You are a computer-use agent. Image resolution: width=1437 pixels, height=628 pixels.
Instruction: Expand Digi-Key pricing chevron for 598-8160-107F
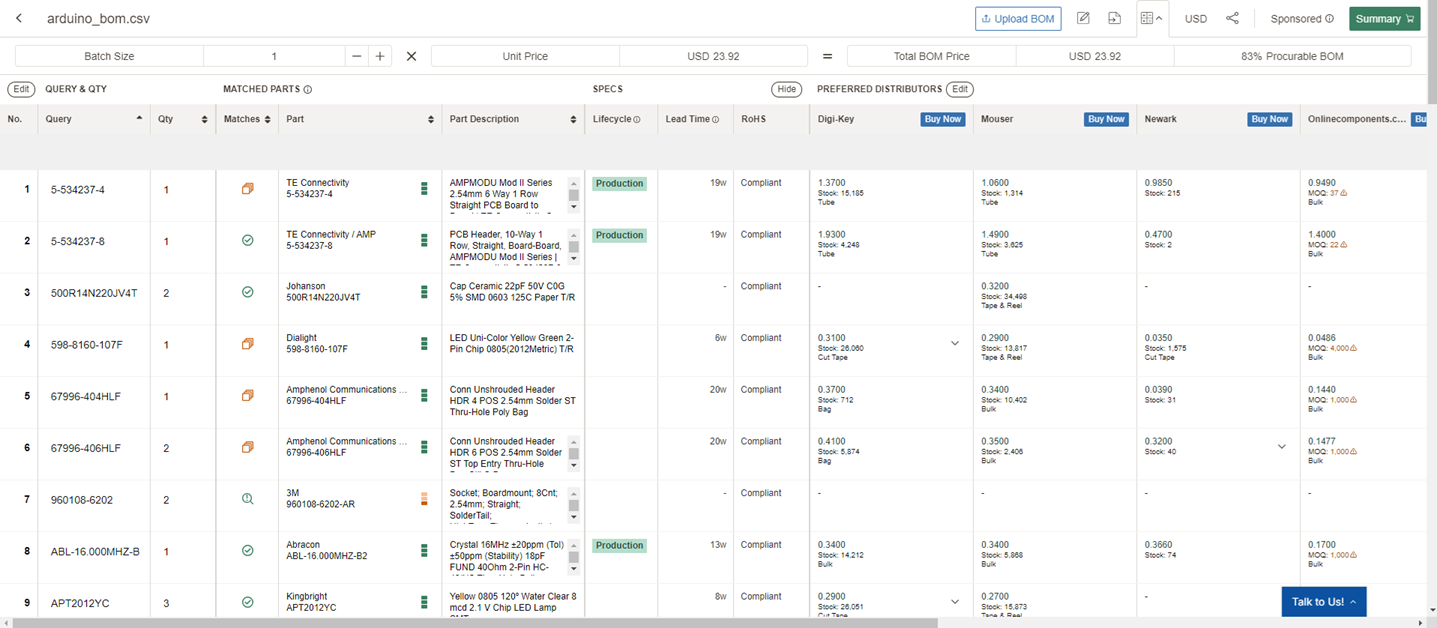[954, 343]
